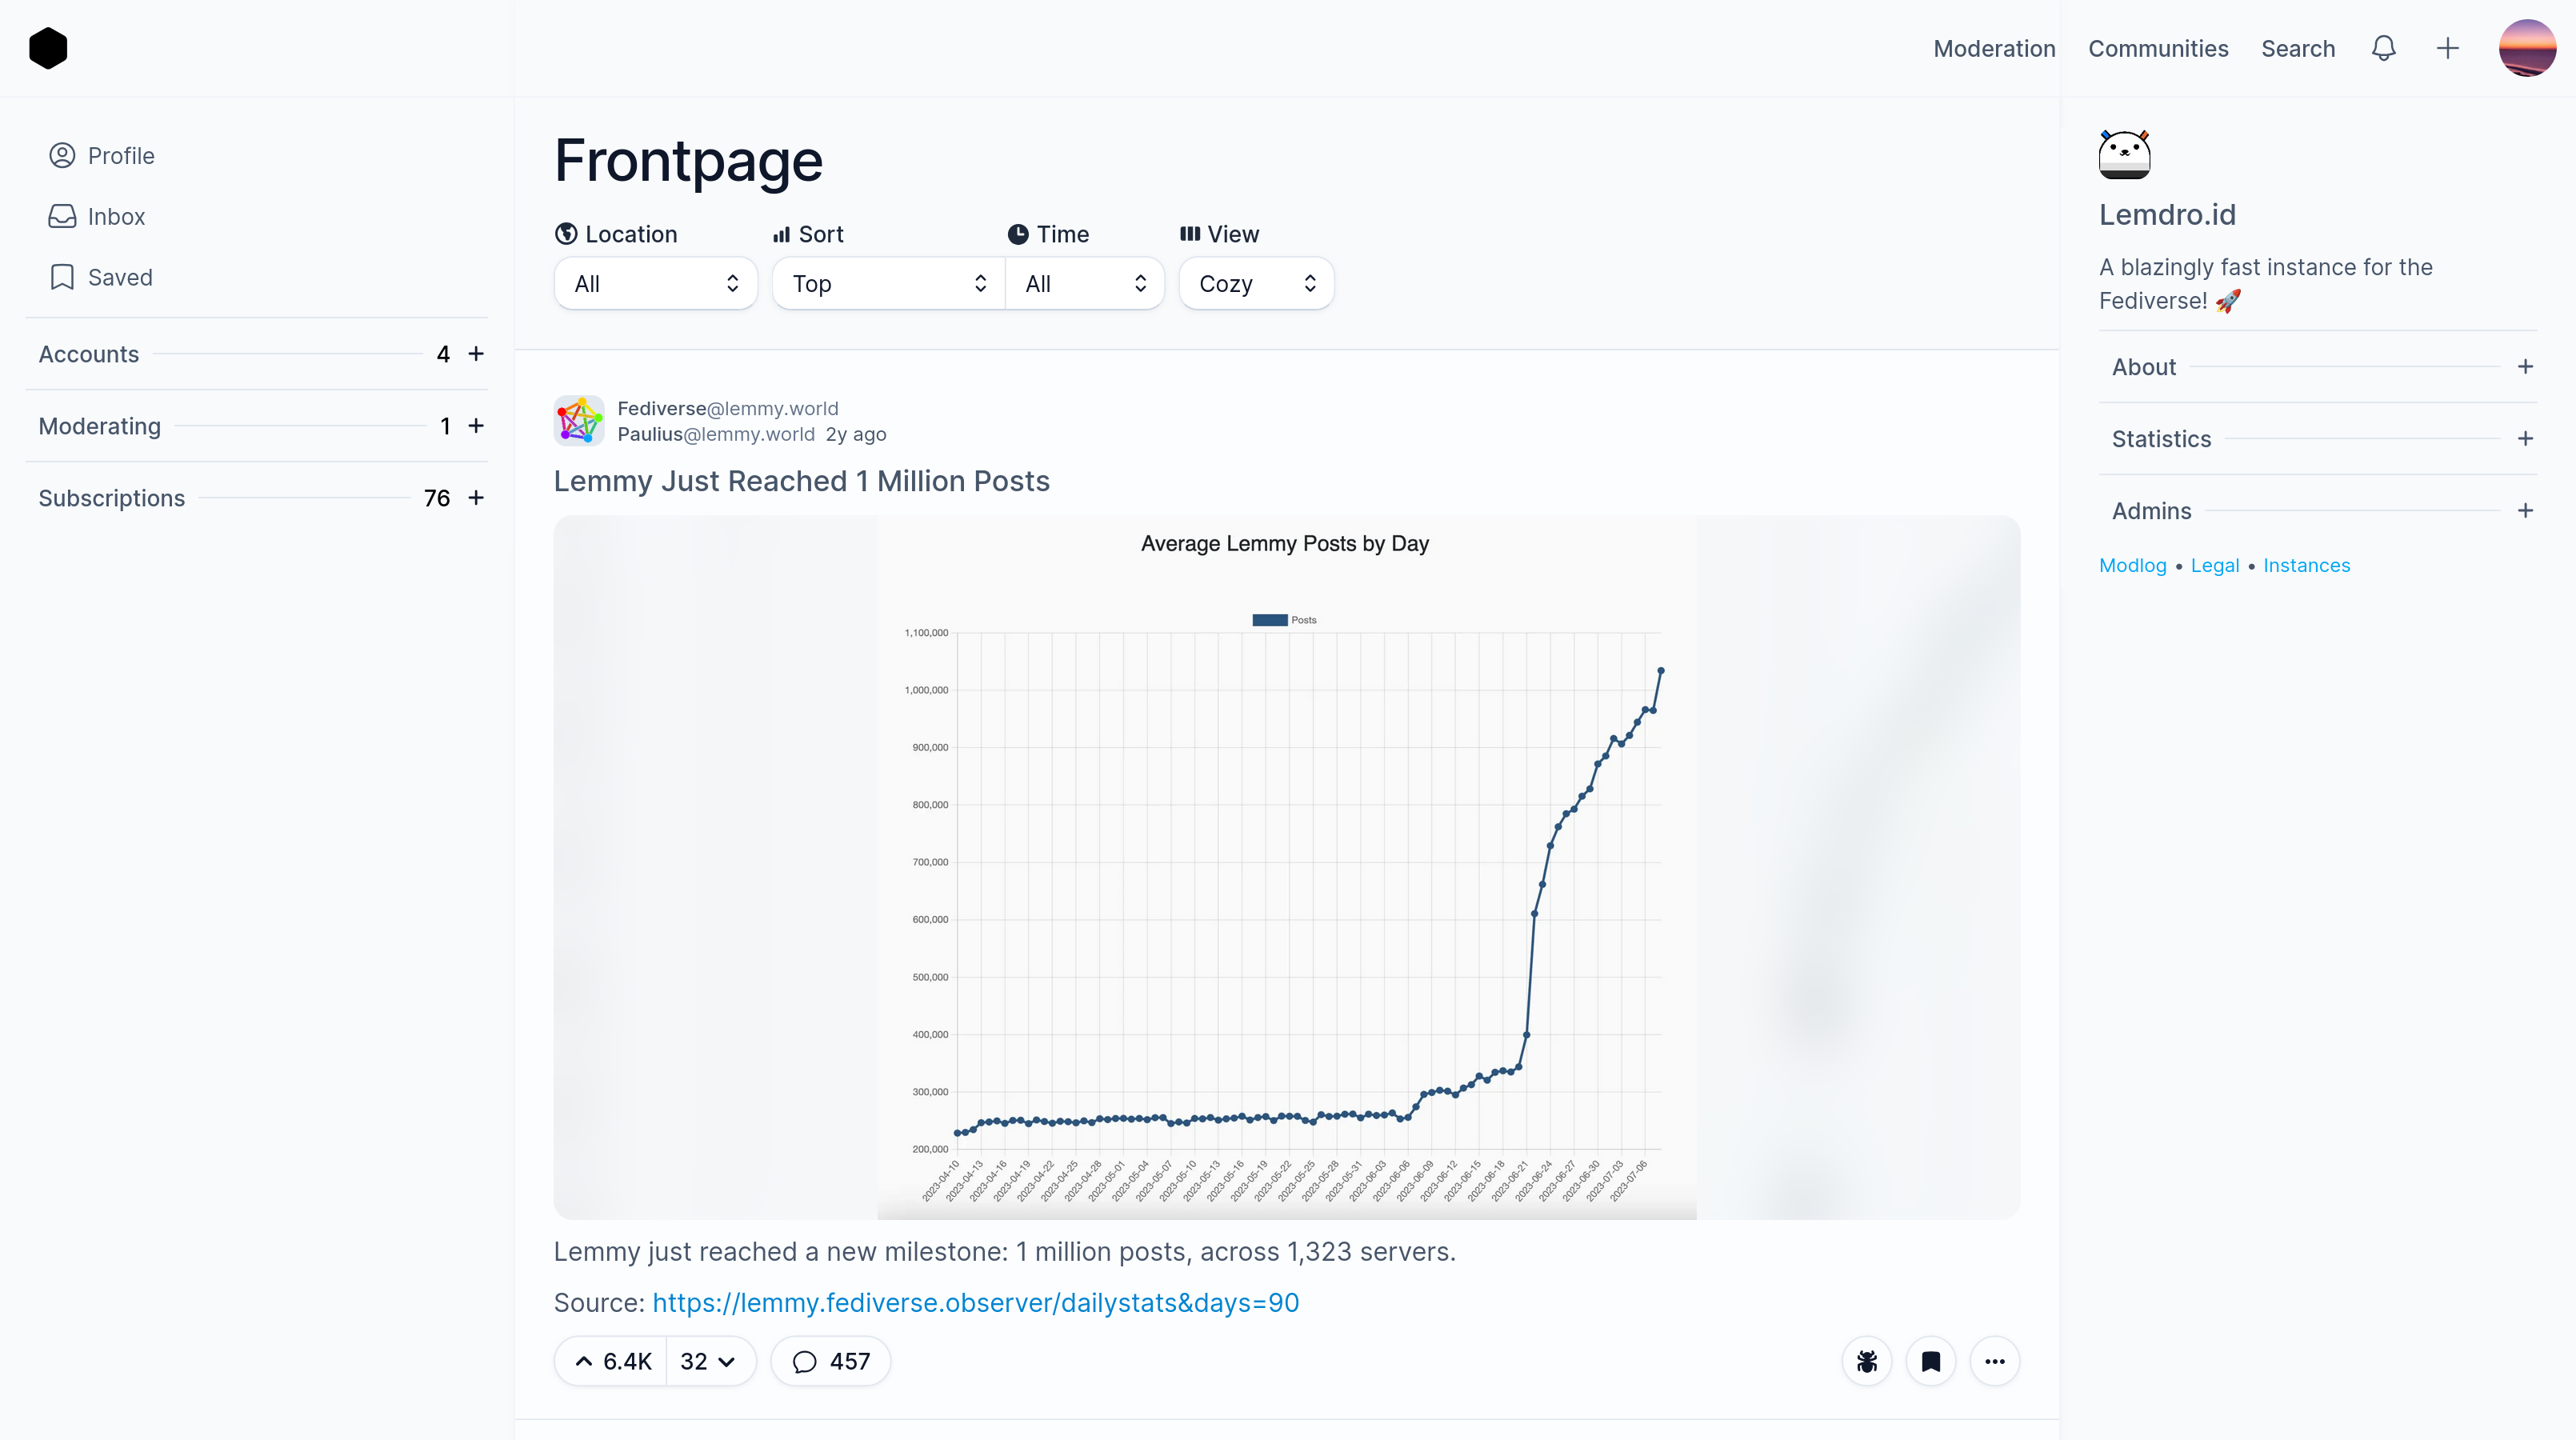
Task: Open the Legal link
Action: pyautogui.click(x=2215, y=566)
